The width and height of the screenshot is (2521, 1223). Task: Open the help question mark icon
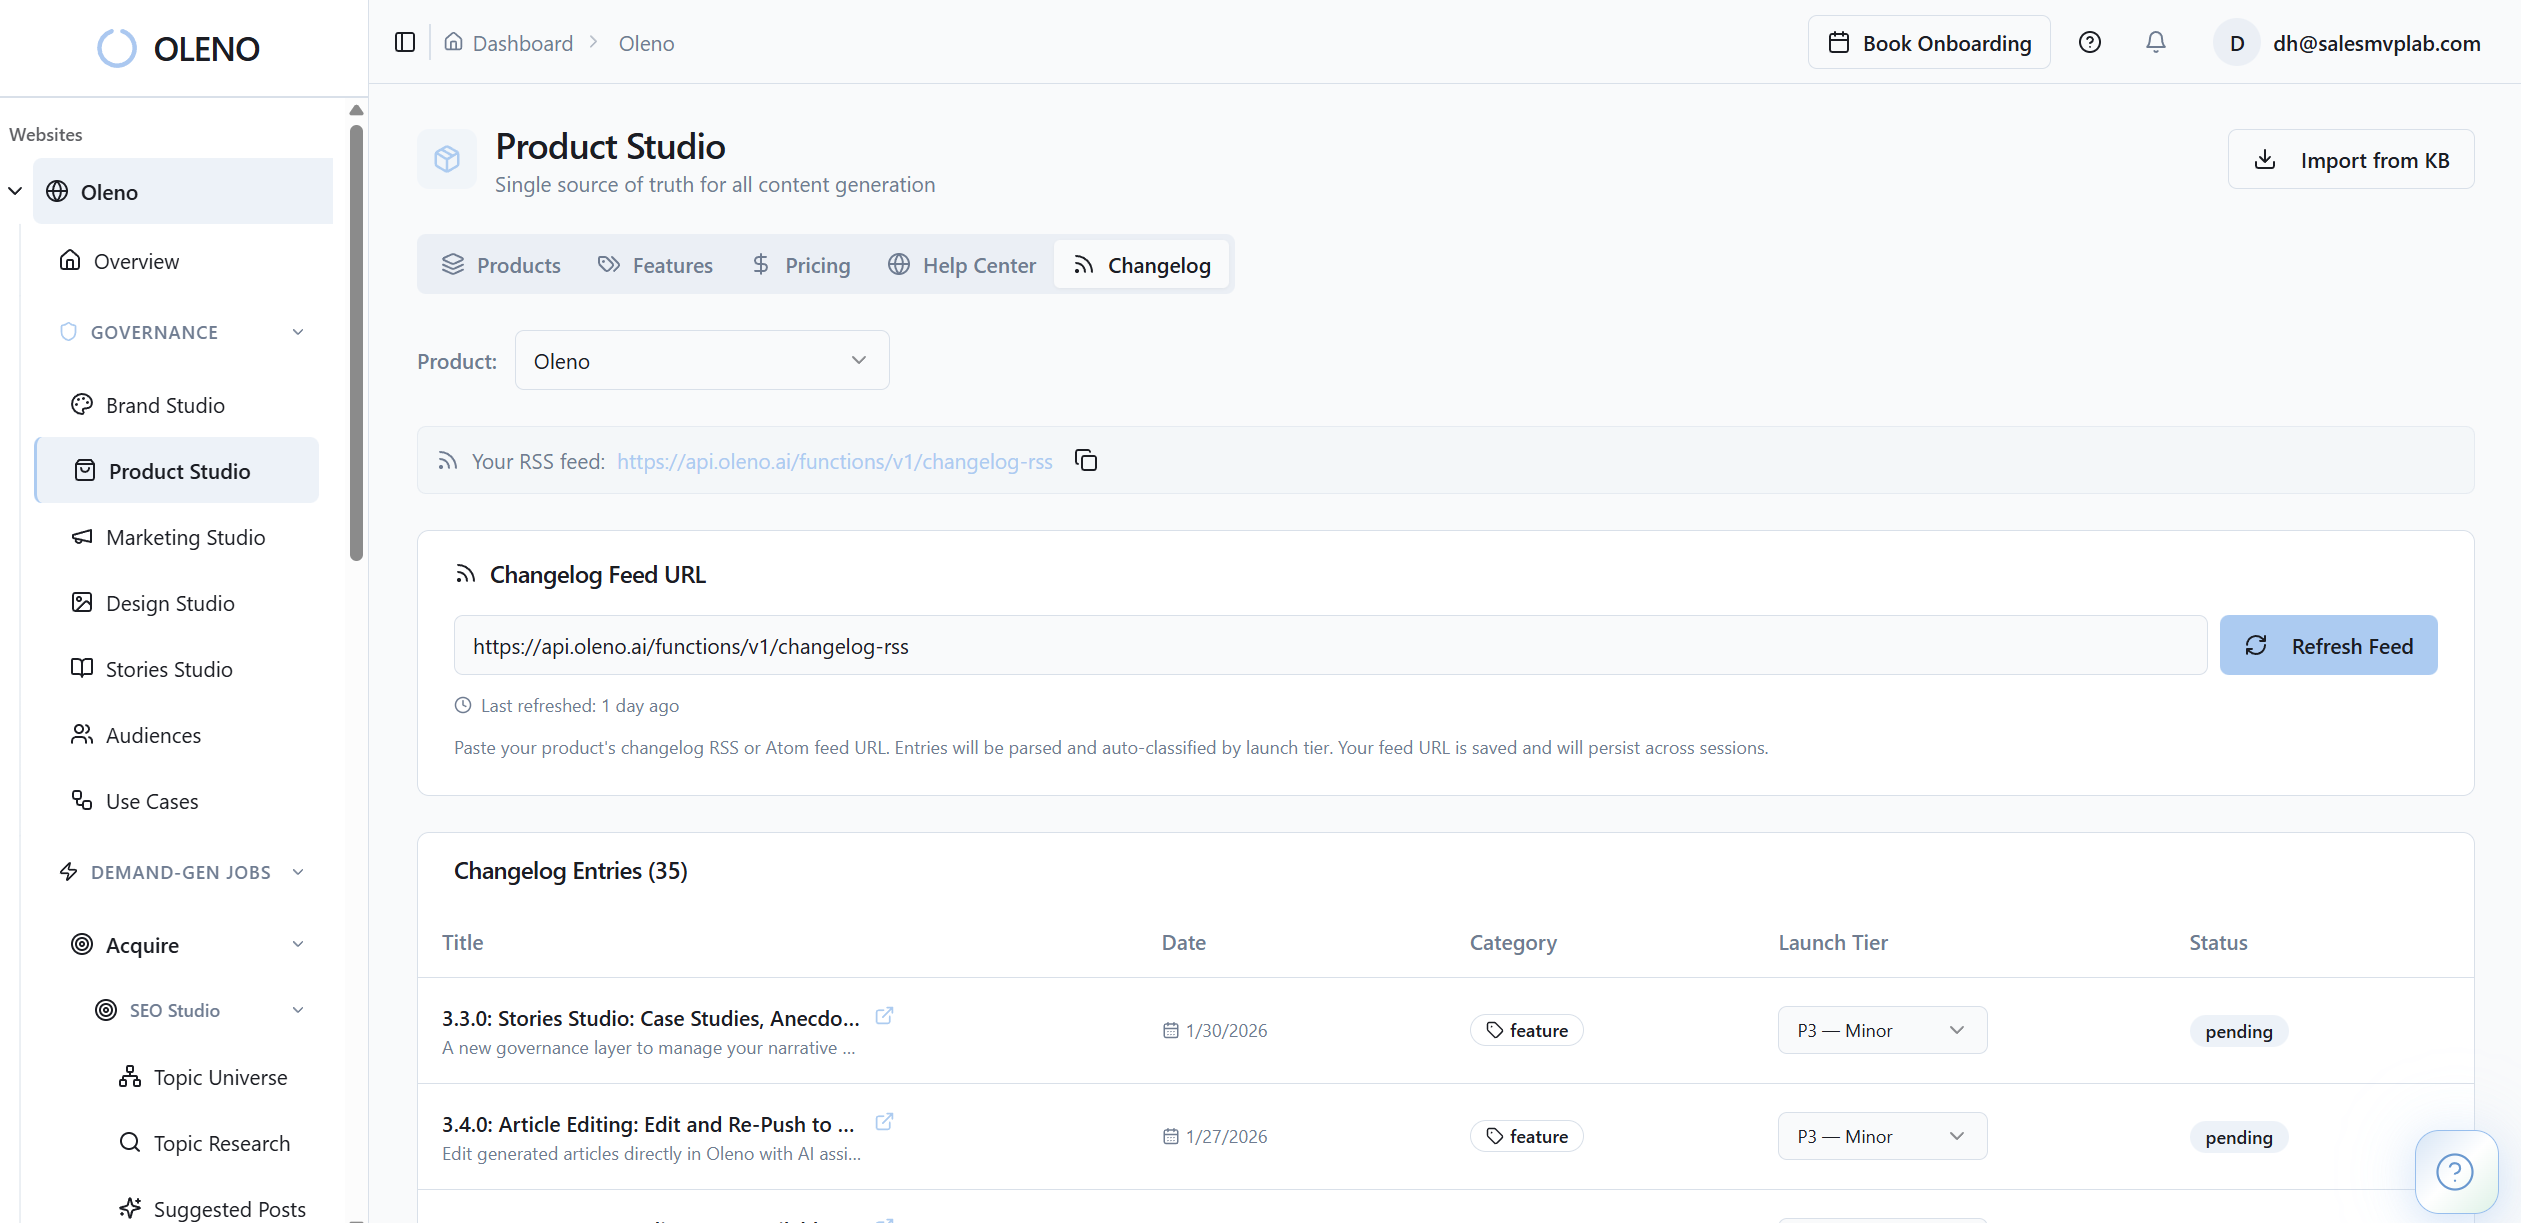[x=2089, y=42]
